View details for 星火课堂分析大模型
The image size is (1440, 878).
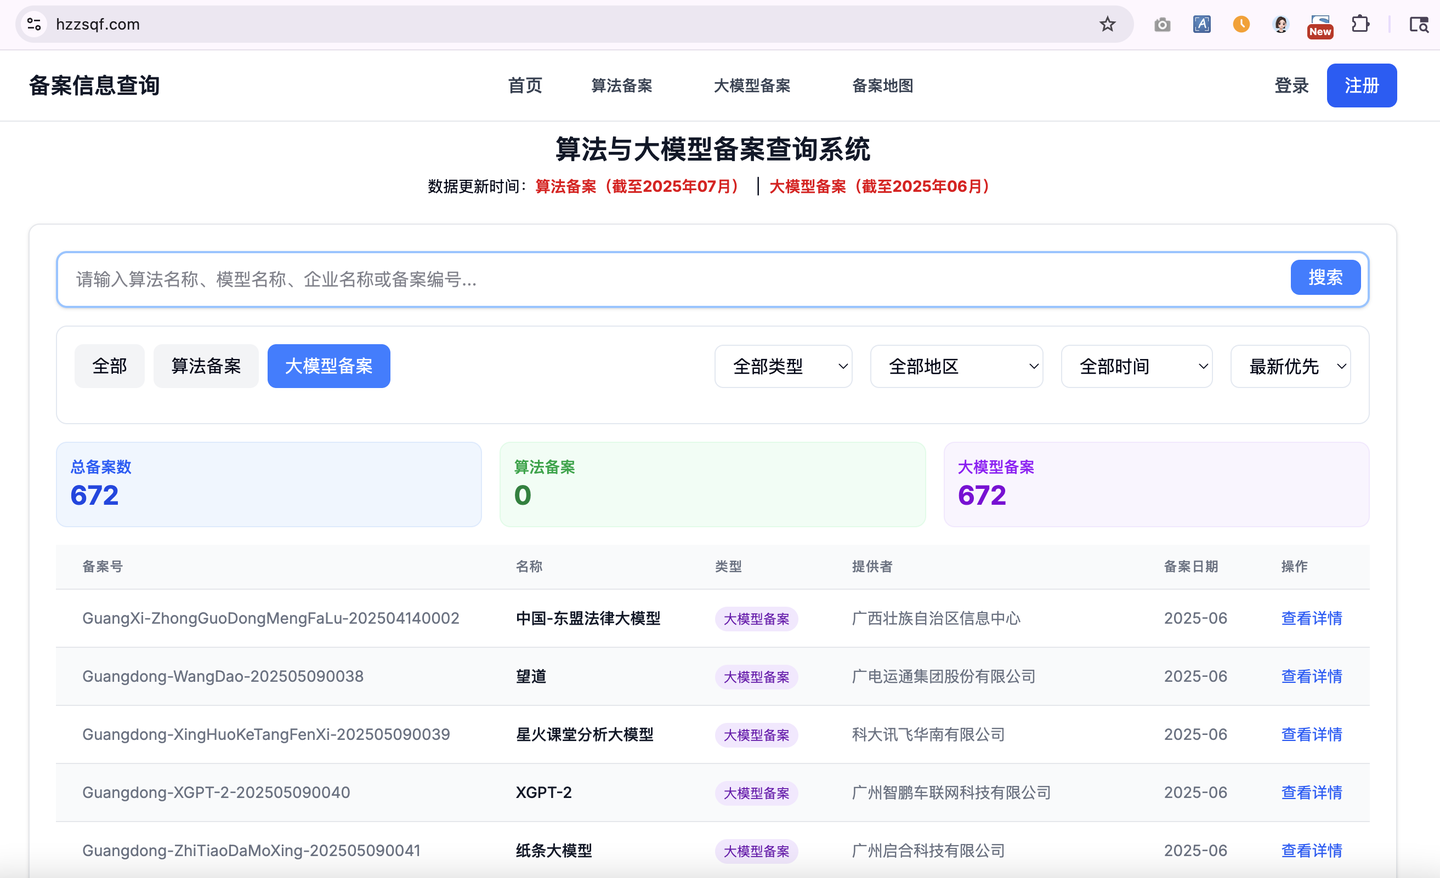pyautogui.click(x=1311, y=734)
